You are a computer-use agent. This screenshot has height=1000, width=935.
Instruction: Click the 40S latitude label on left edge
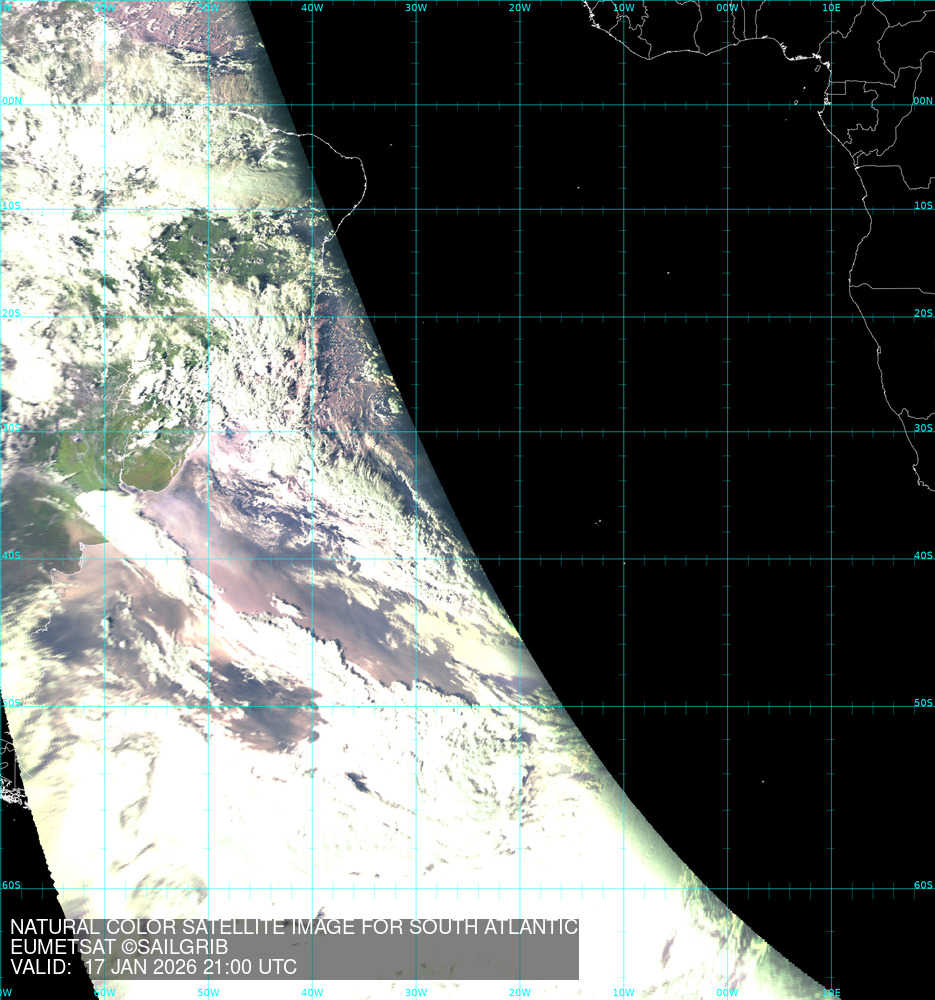tap(11, 556)
